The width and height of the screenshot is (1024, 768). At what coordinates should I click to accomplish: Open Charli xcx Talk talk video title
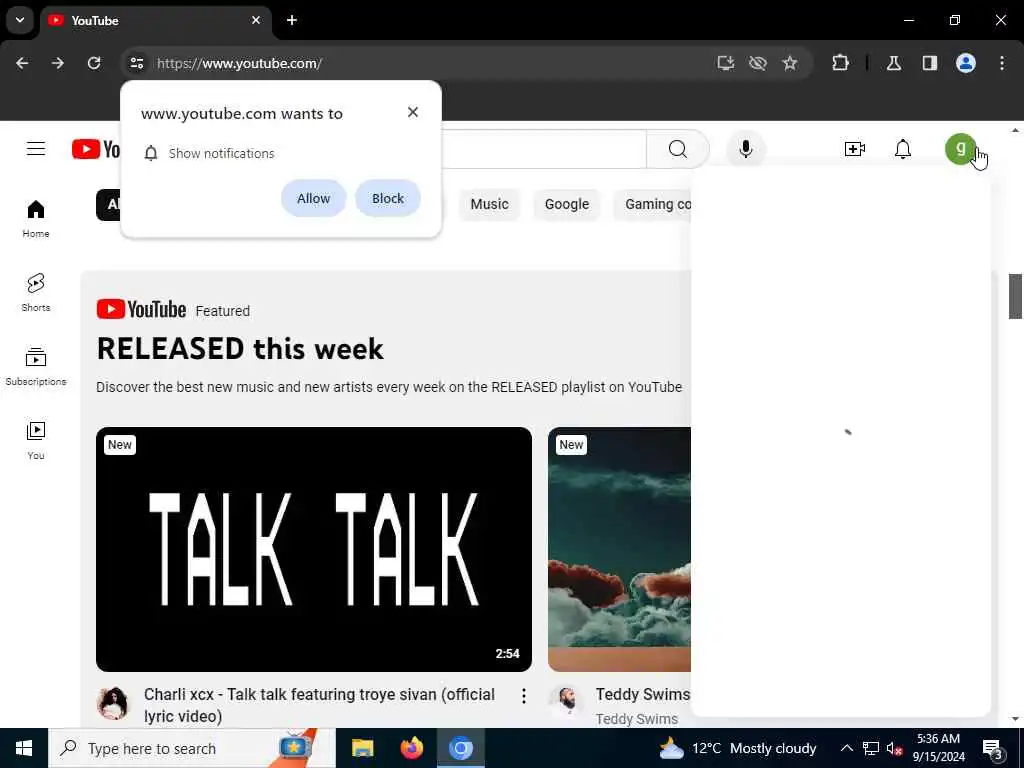pyautogui.click(x=319, y=705)
